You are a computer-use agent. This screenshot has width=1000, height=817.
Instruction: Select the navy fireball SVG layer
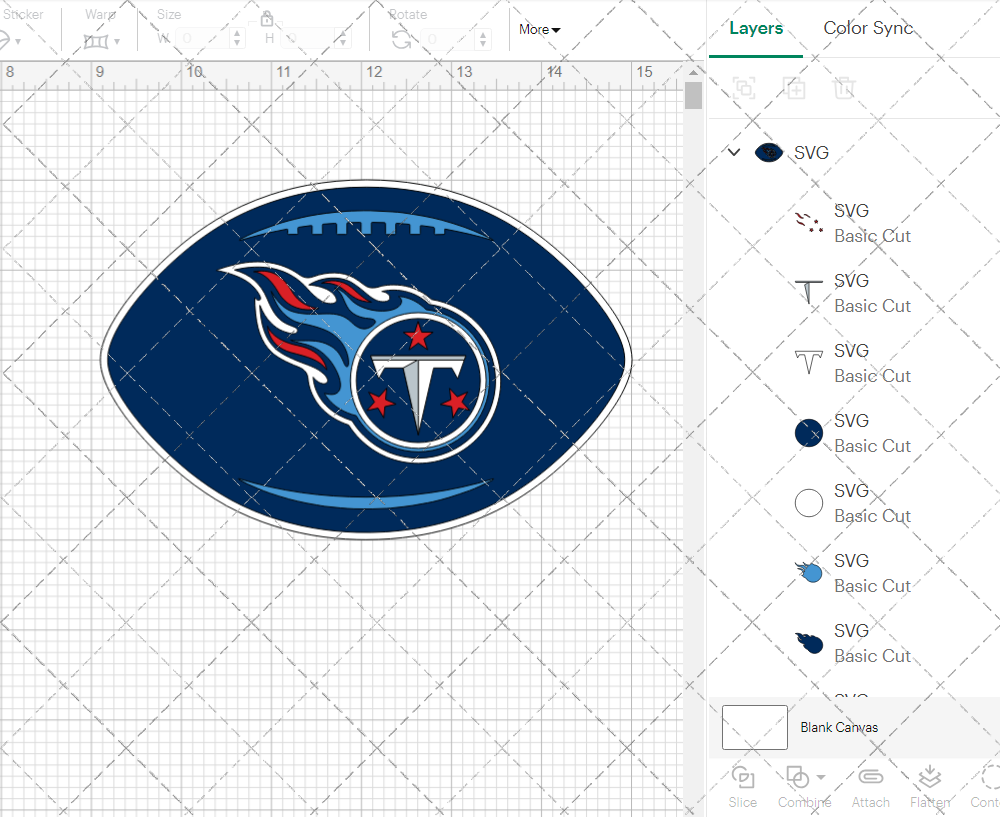coord(854,643)
